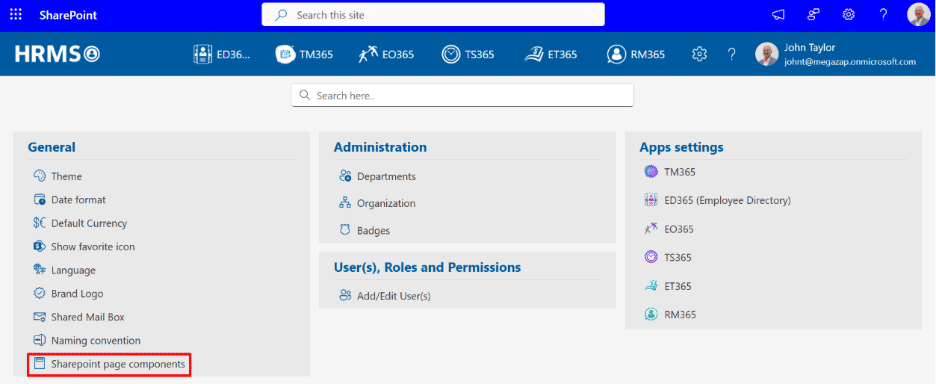Screen dimensions: 936x384
Task: Open SharePoint settings gear in top bar
Action: pyautogui.click(x=848, y=15)
